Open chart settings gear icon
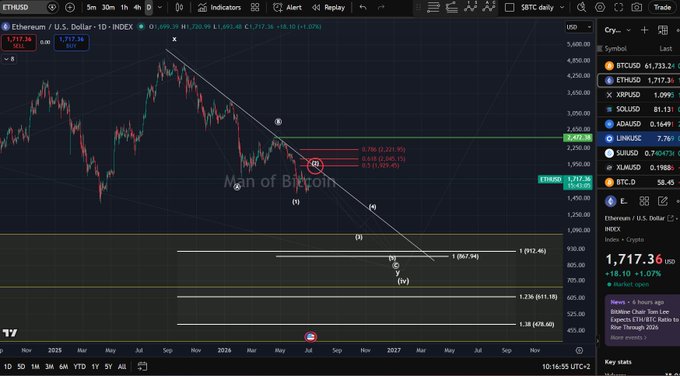 [600, 7]
